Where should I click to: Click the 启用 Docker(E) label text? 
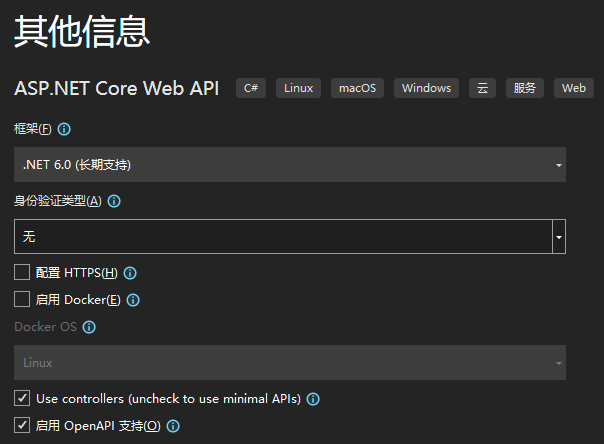click(78, 300)
